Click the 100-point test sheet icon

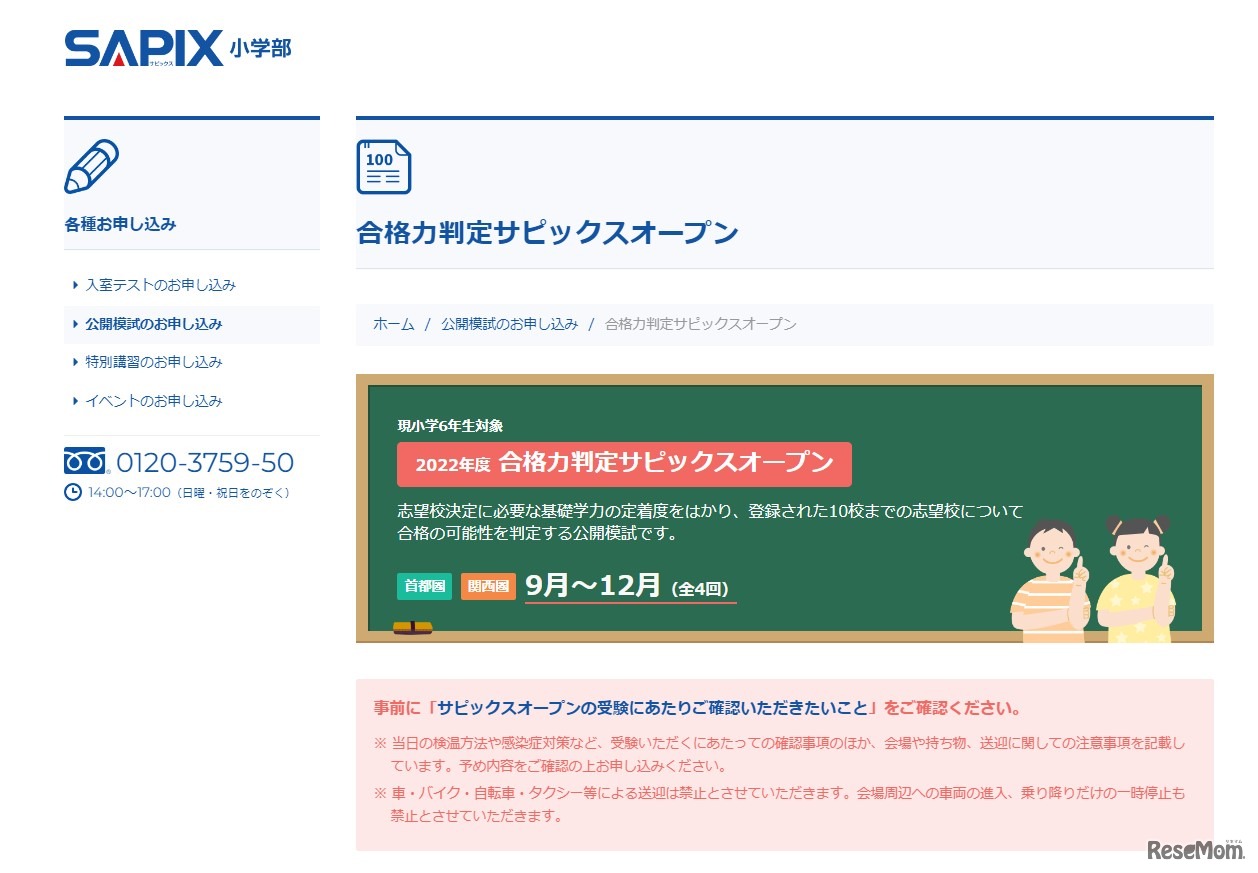point(384,166)
